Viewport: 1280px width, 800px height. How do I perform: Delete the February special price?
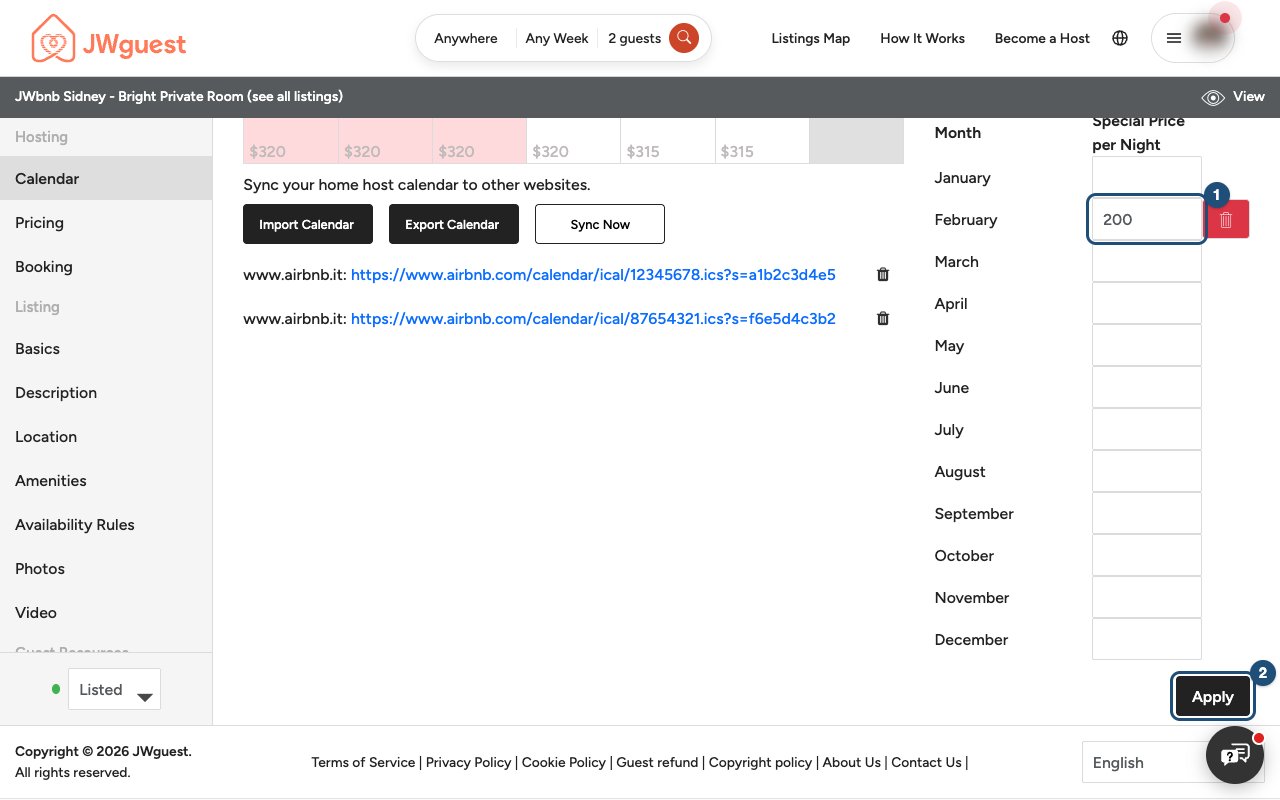[1228, 220]
